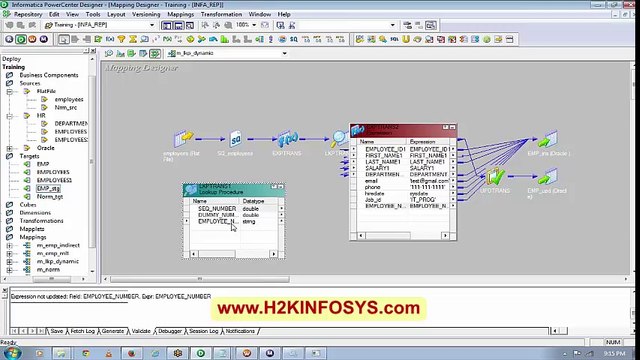Screen dimensions: 640x360
Task: Click the first icon on mapping toolbar
Action: (x=109, y=53)
